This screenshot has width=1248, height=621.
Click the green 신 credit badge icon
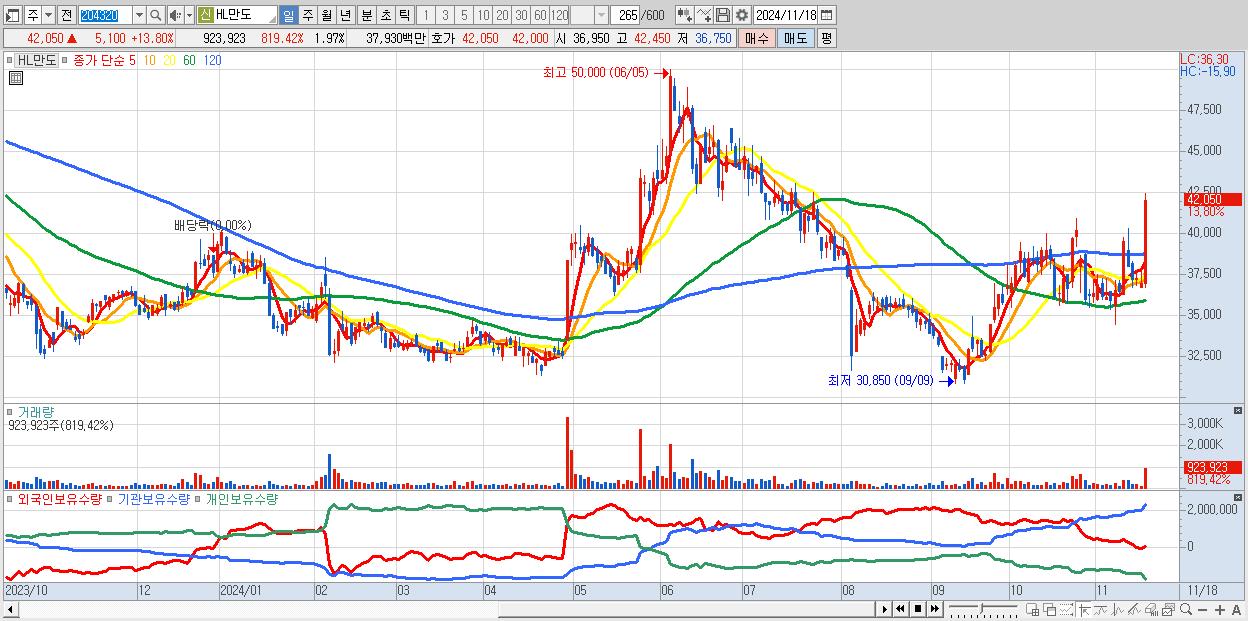coord(205,15)
